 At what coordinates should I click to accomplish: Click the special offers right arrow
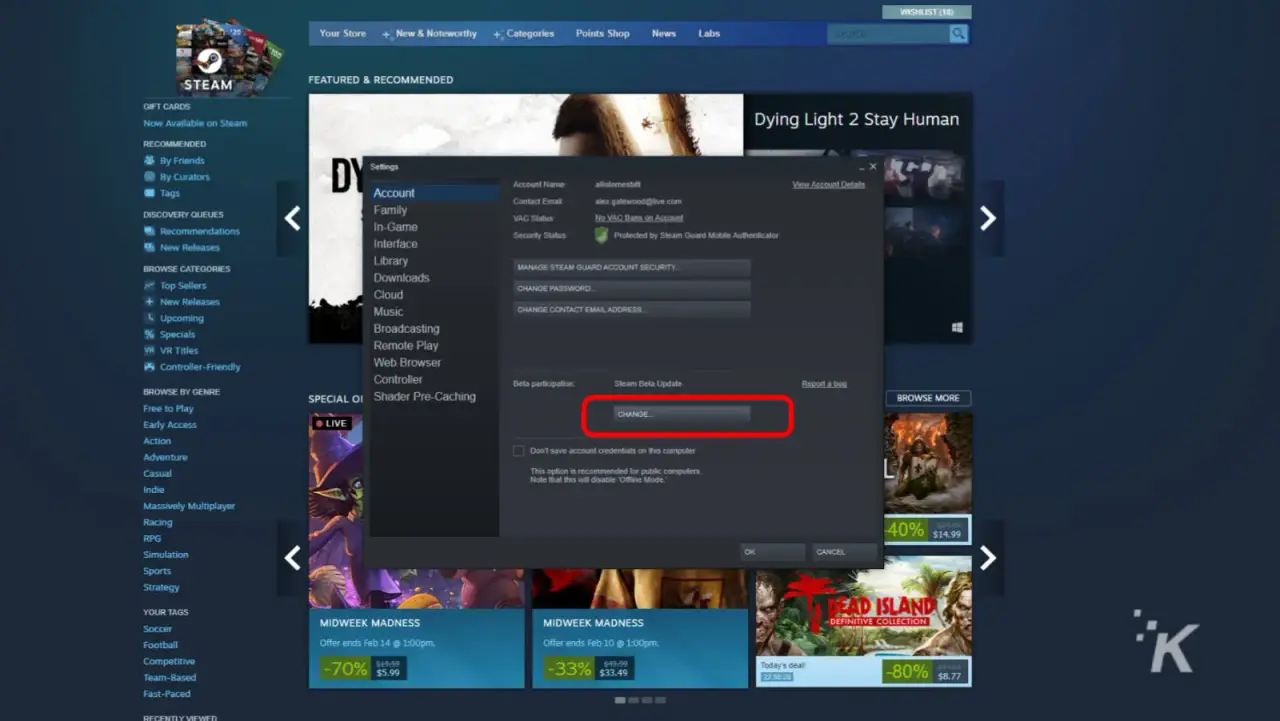coord(988,558)
